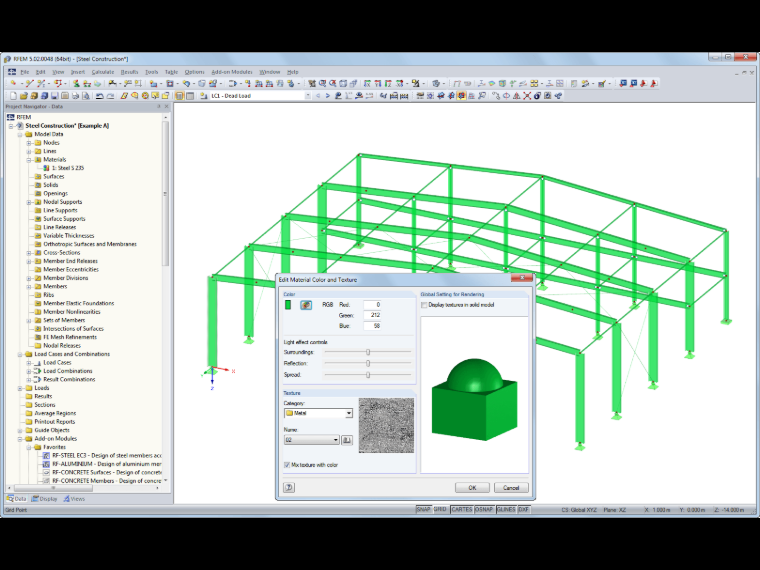Viewport: 760px width, 570px height.
Task: Click the Save diskette icon in toolbar
Action: coord(55,96)
